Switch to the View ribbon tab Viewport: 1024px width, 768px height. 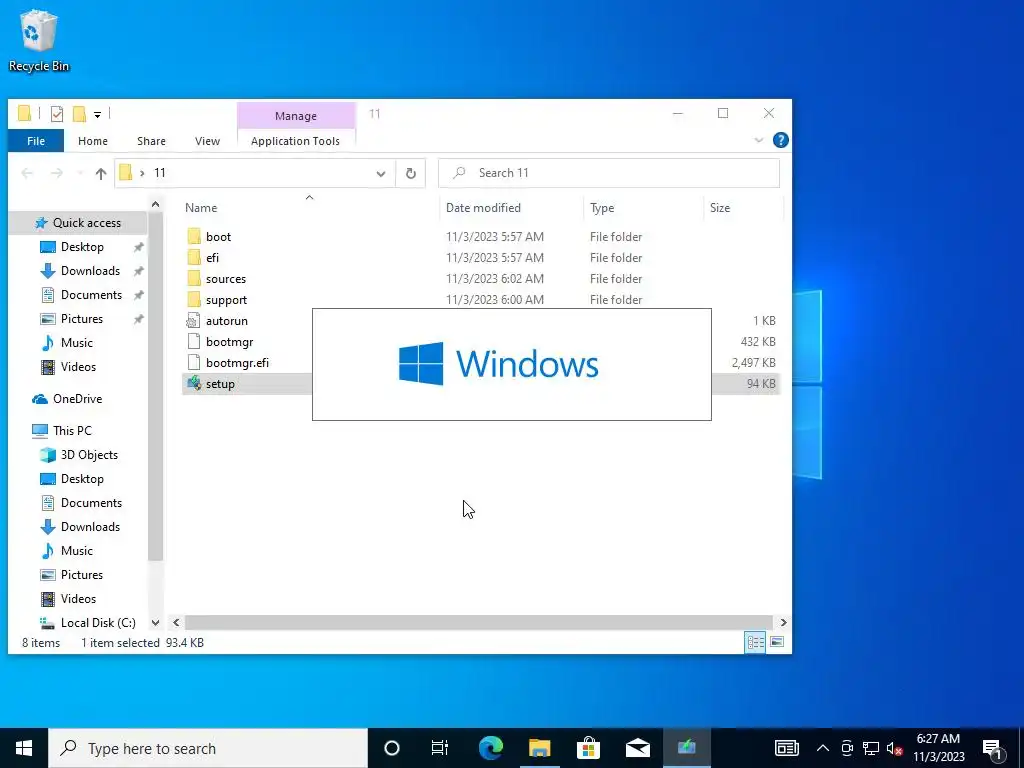[x=208, y=141]
